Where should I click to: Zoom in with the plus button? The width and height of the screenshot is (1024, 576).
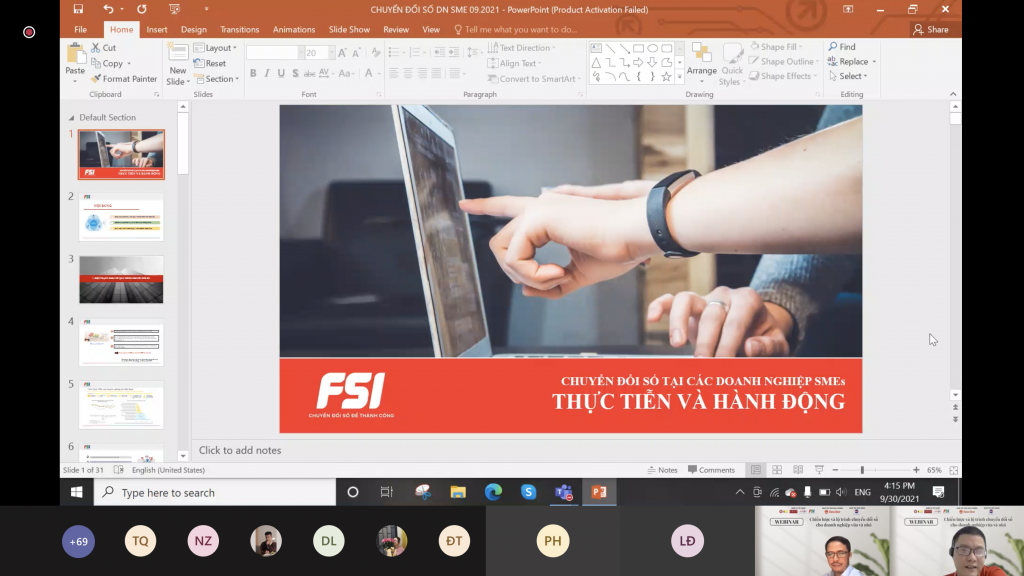coord(916,470)
